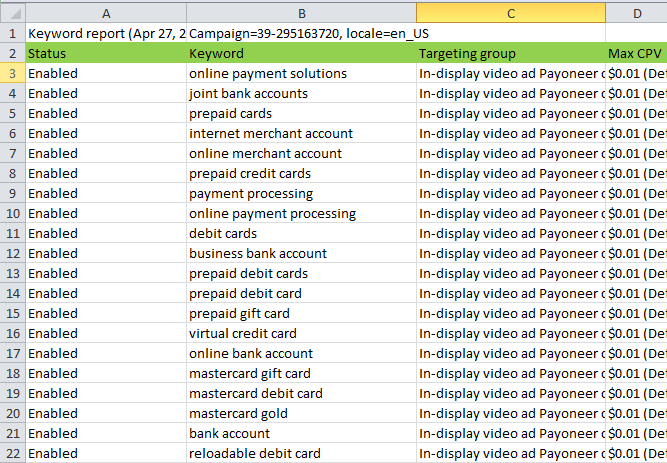Click the 'Keyword report (Apr 27' cell
Screen dimensions: 667x463
106,33
